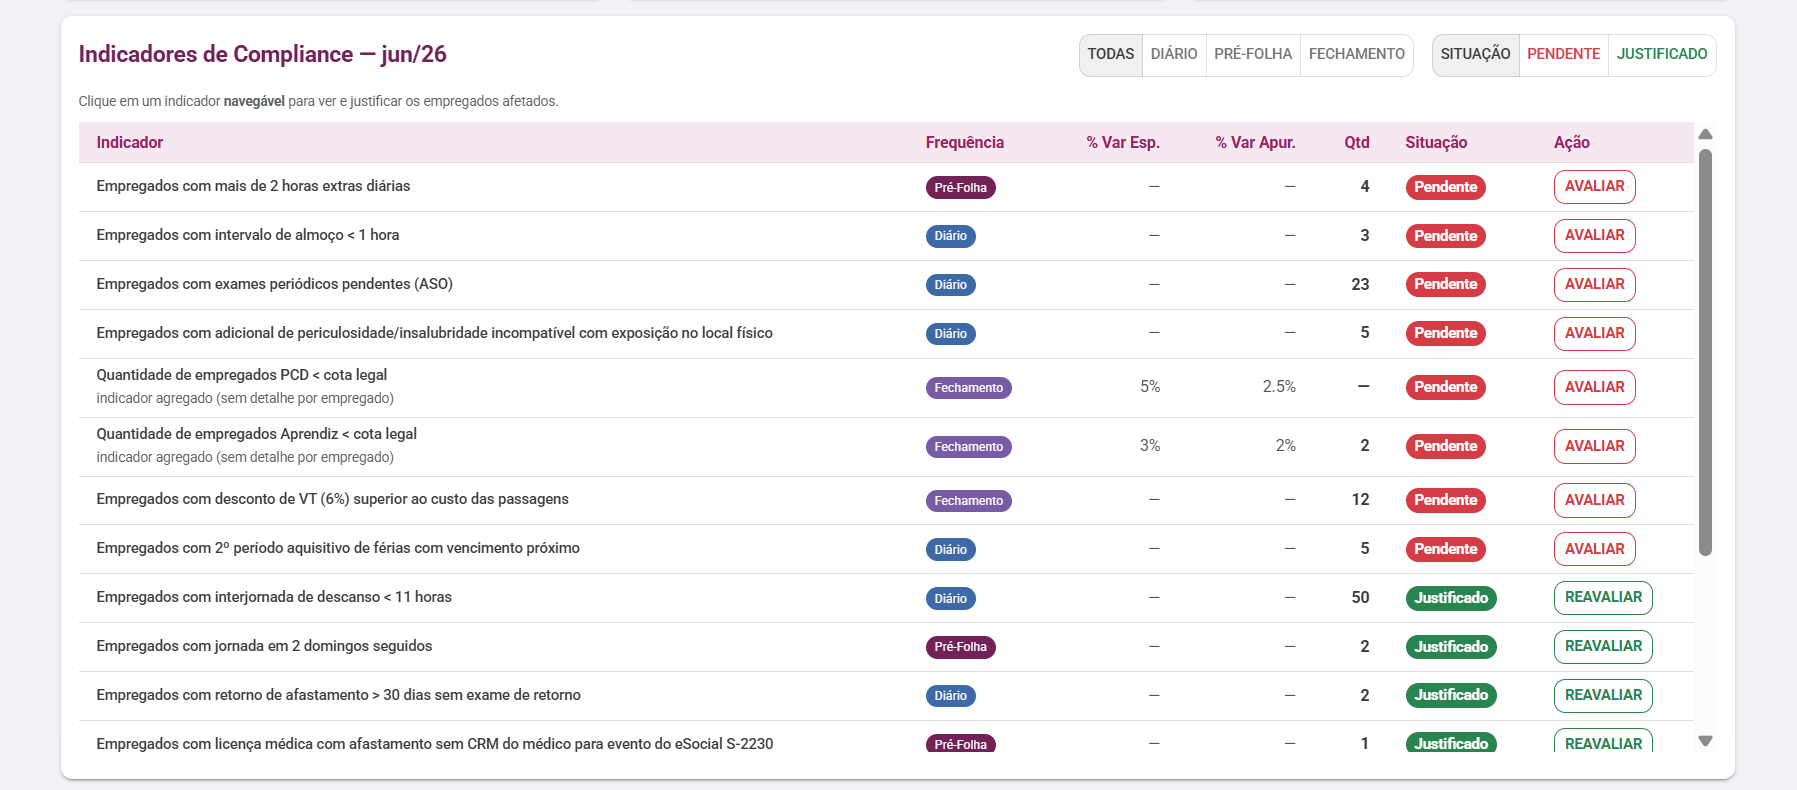1797x790 pixels.
Task: Click the % Var Apur. column header
Action: 1255,143
